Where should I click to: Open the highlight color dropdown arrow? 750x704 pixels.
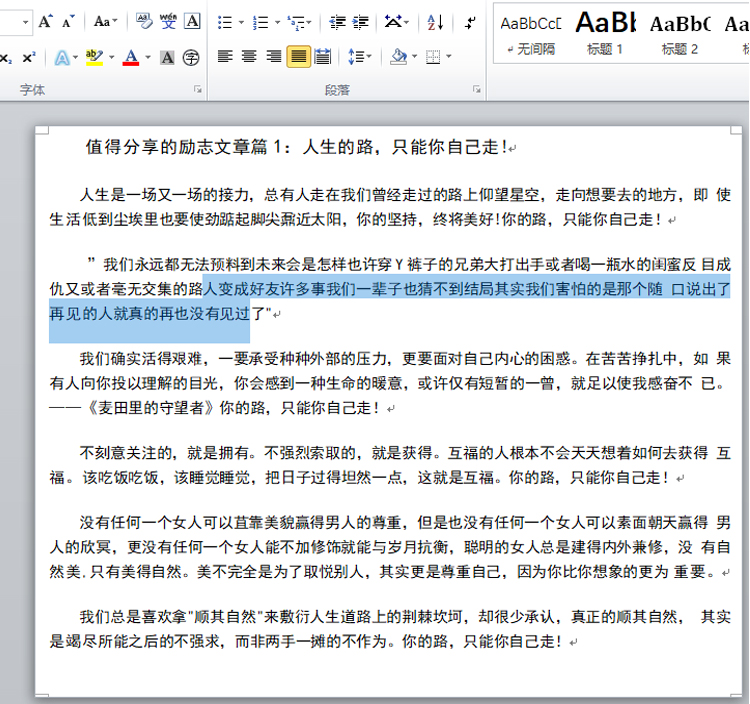tap(111, 57)
